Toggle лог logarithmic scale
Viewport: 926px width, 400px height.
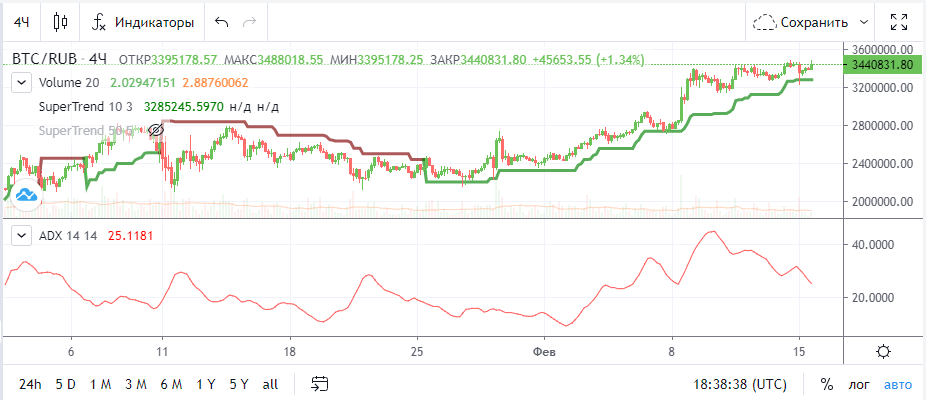[859, 385]
